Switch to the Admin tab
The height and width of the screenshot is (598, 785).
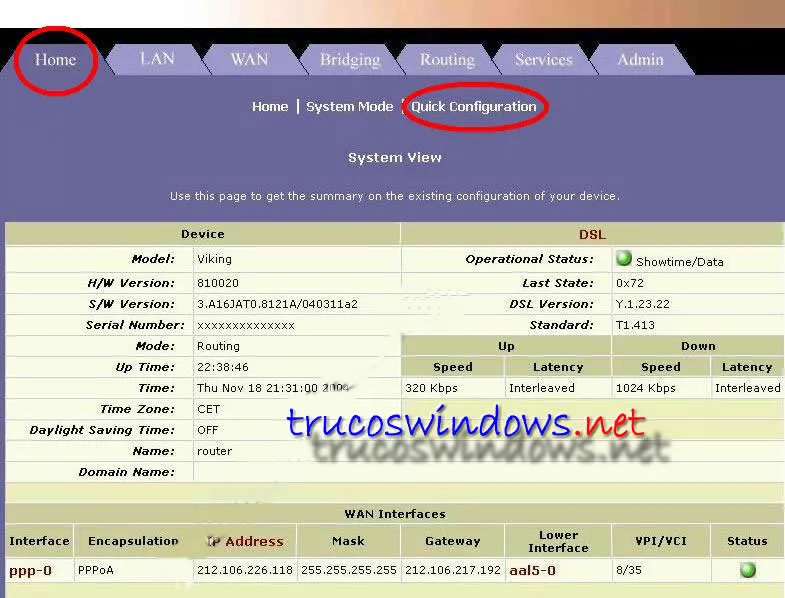(640, 59)
